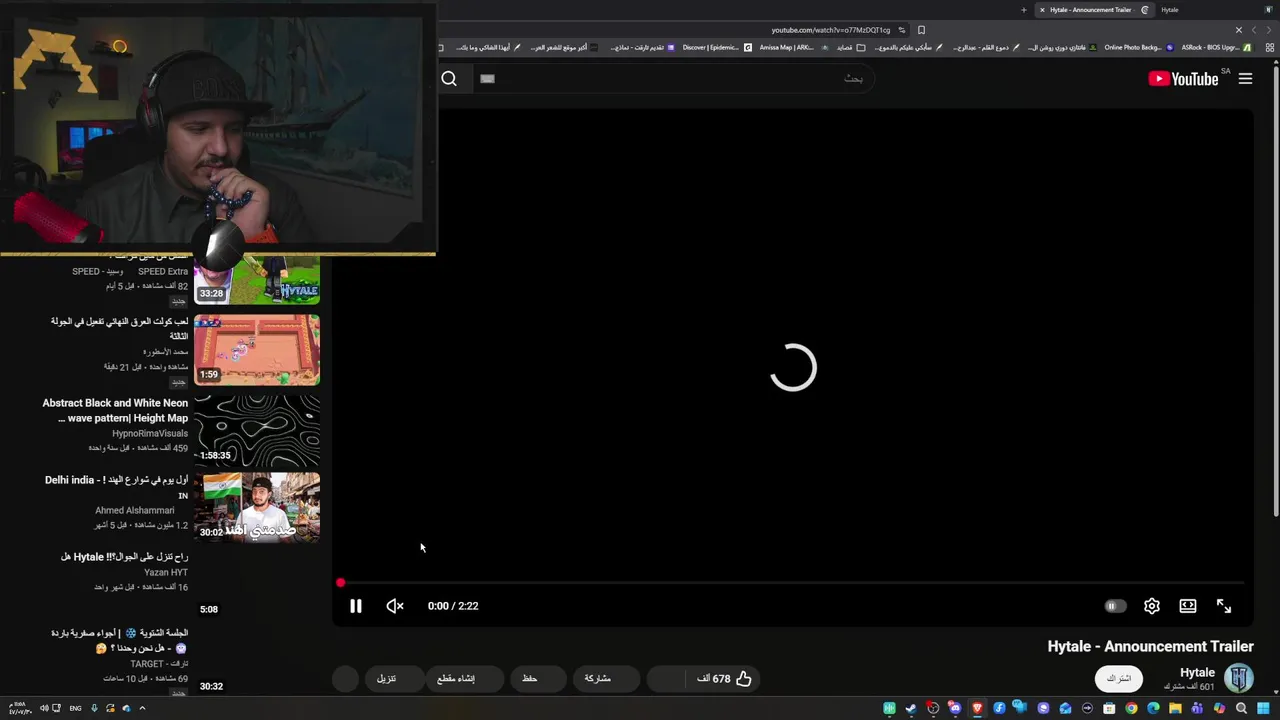Open the قصايد bookmarks folder
This screenshot has width=1280, height=720.
point(851,47)
